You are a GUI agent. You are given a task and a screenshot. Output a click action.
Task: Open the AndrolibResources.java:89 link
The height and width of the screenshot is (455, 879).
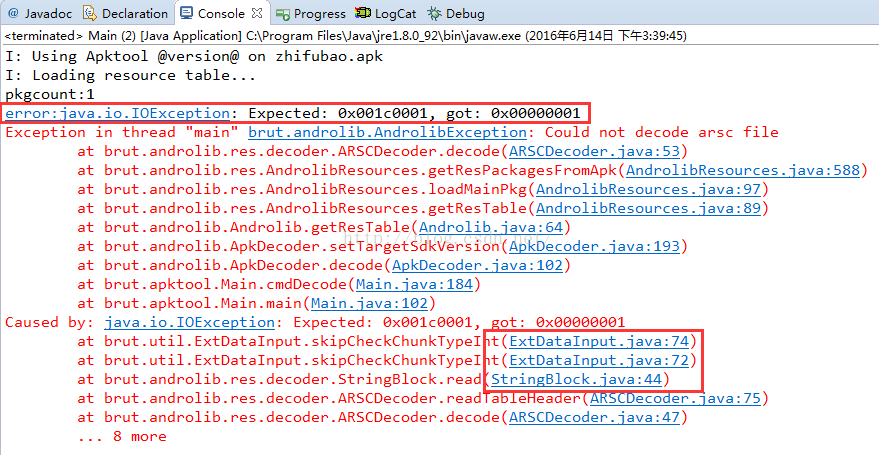(x=648, y=208)
